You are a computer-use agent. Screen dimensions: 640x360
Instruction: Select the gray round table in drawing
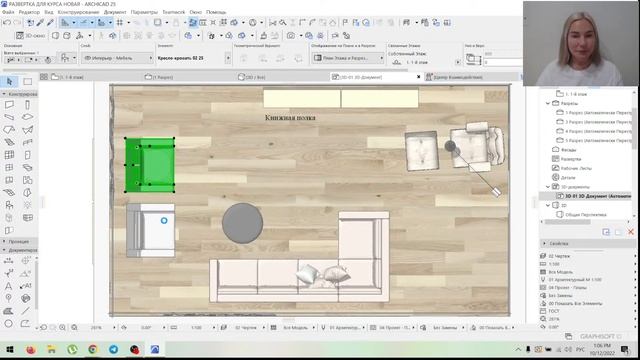[x=242, y=223]
